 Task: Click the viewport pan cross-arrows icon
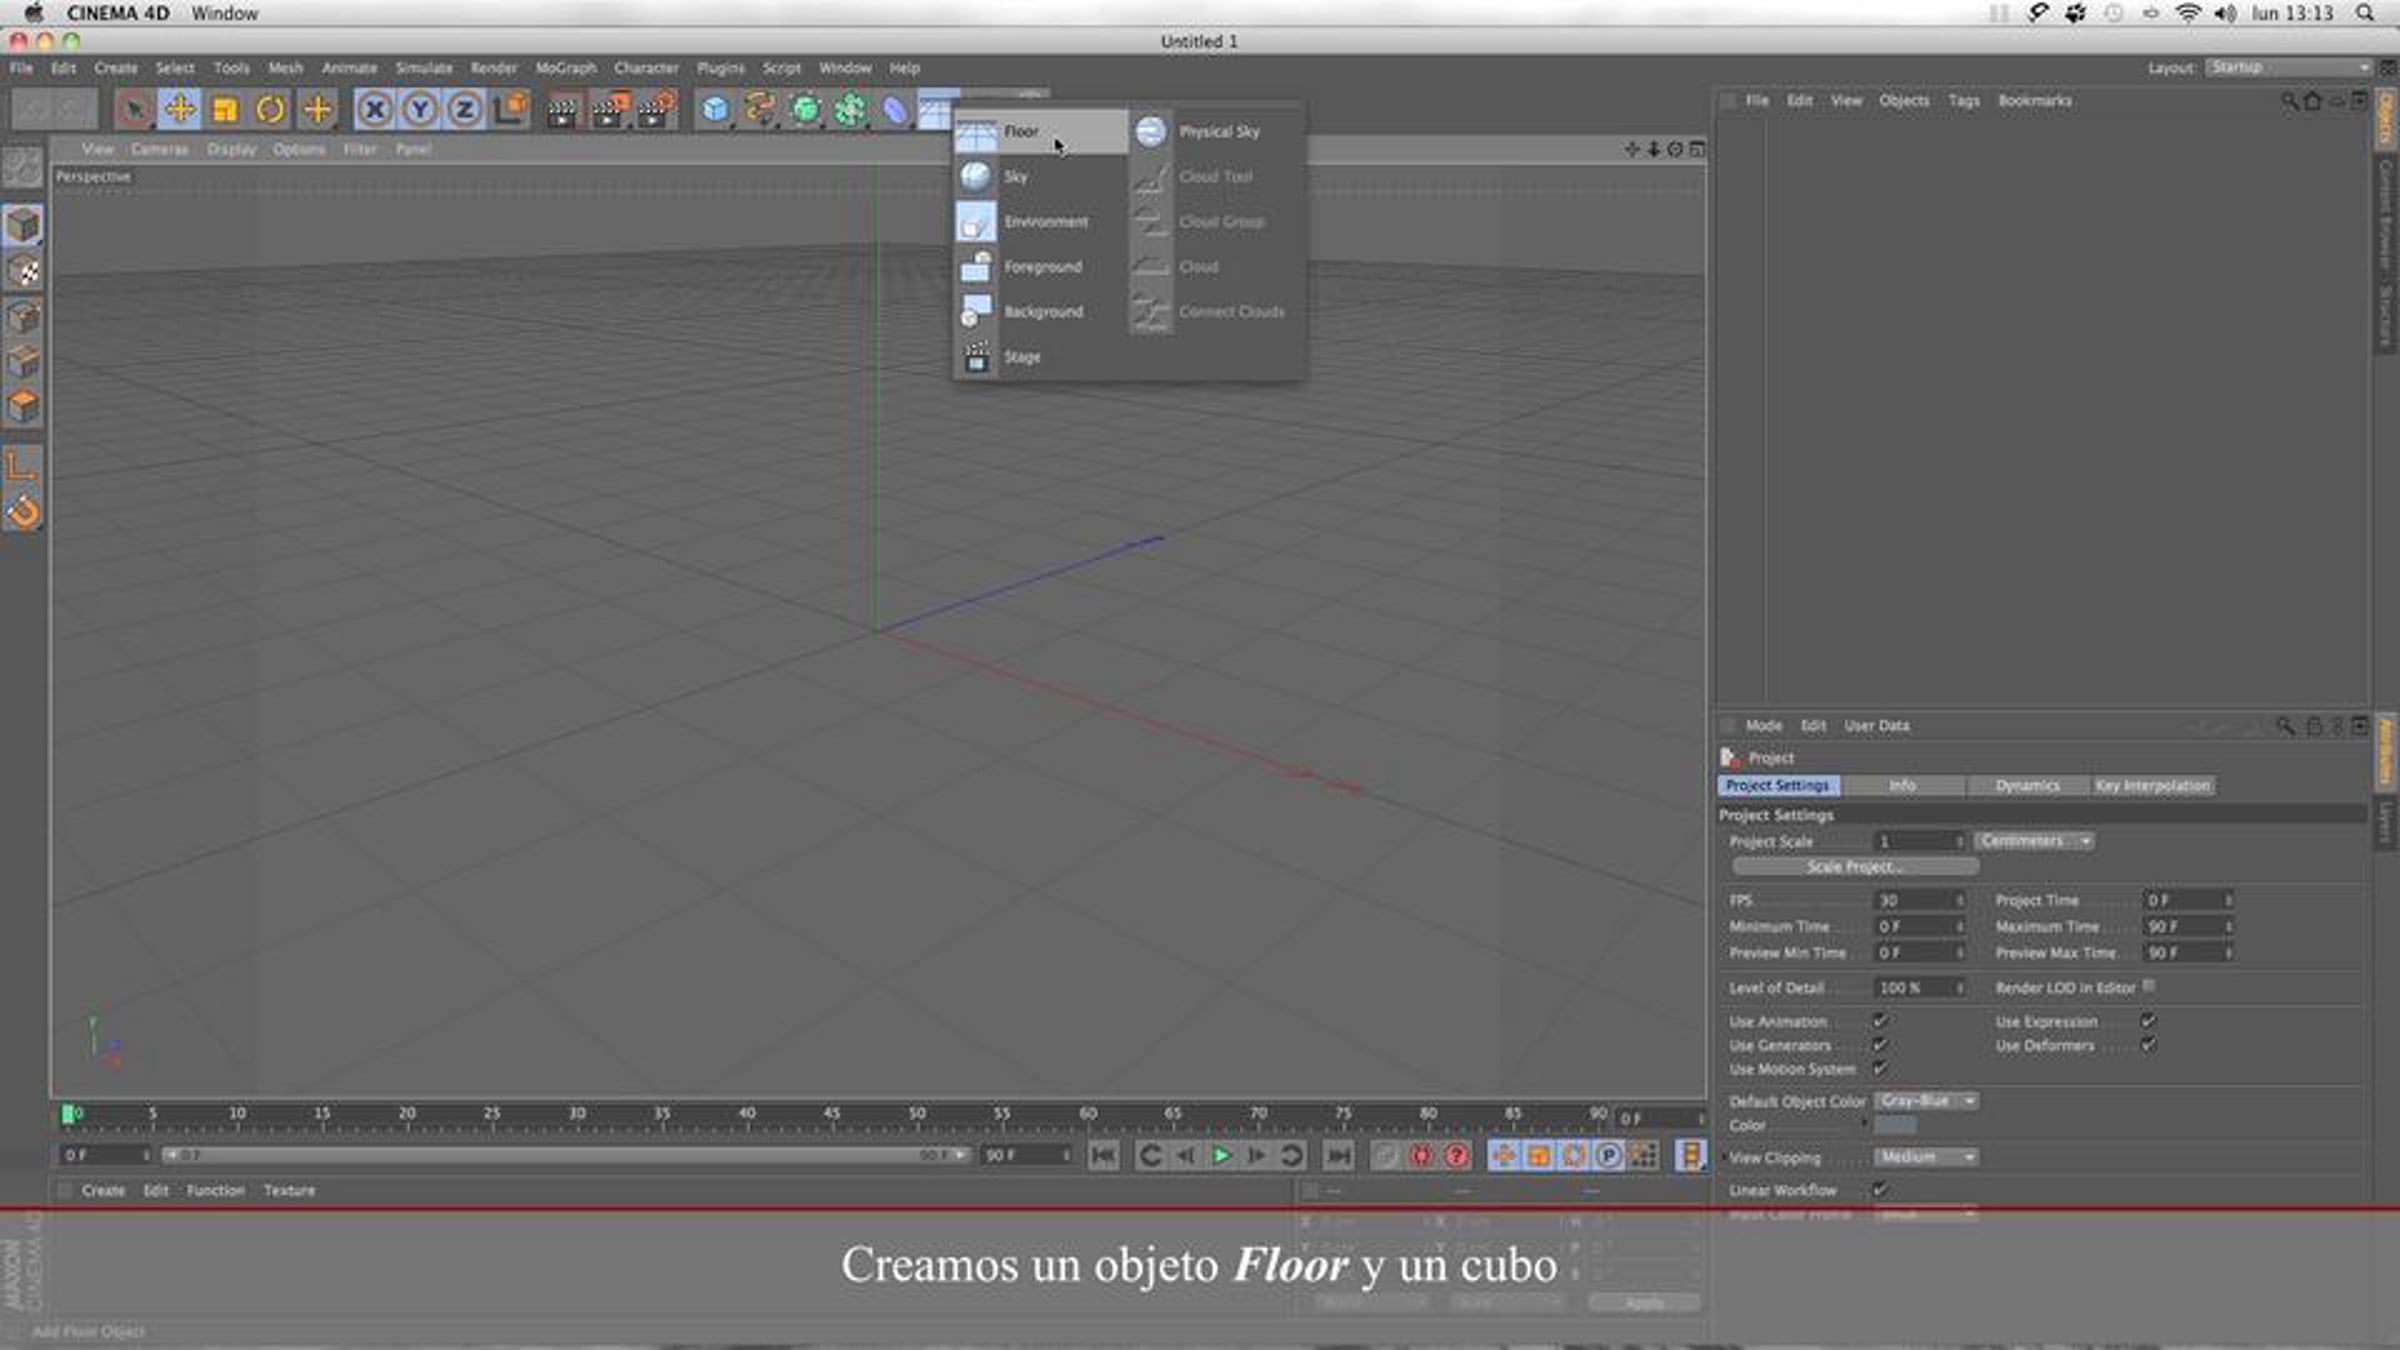tap(1632, 149)
